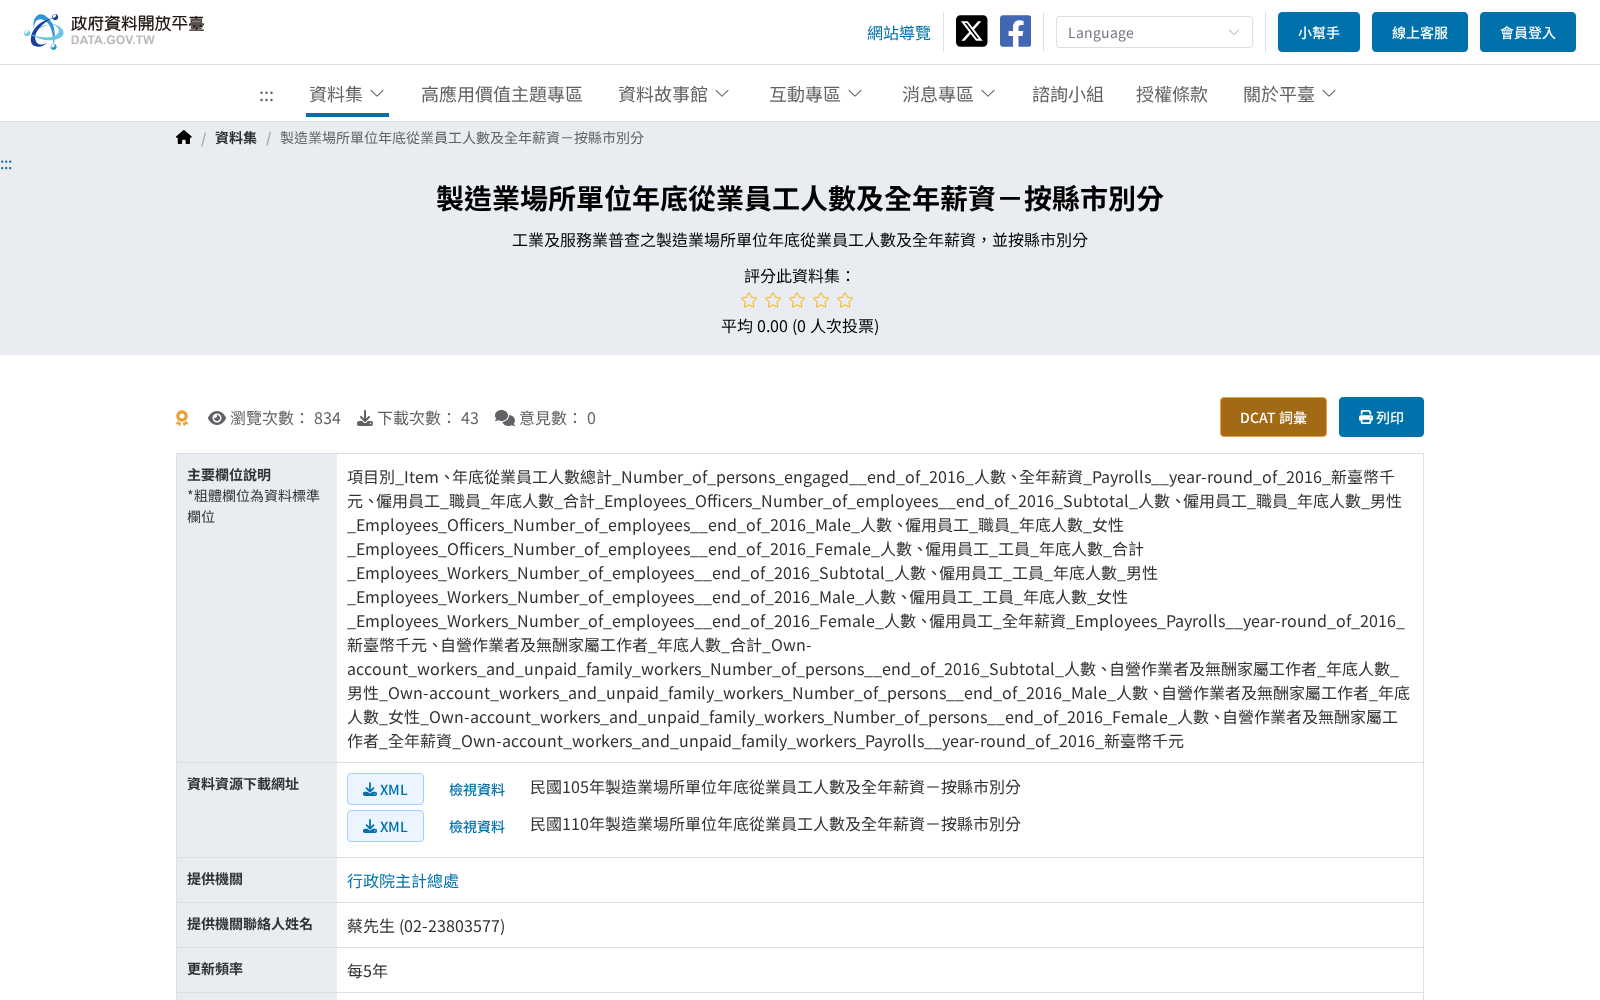Click 民國110年 dataset resource name text
Screen dimensions: 1600x1000
(x=775, y=824)
